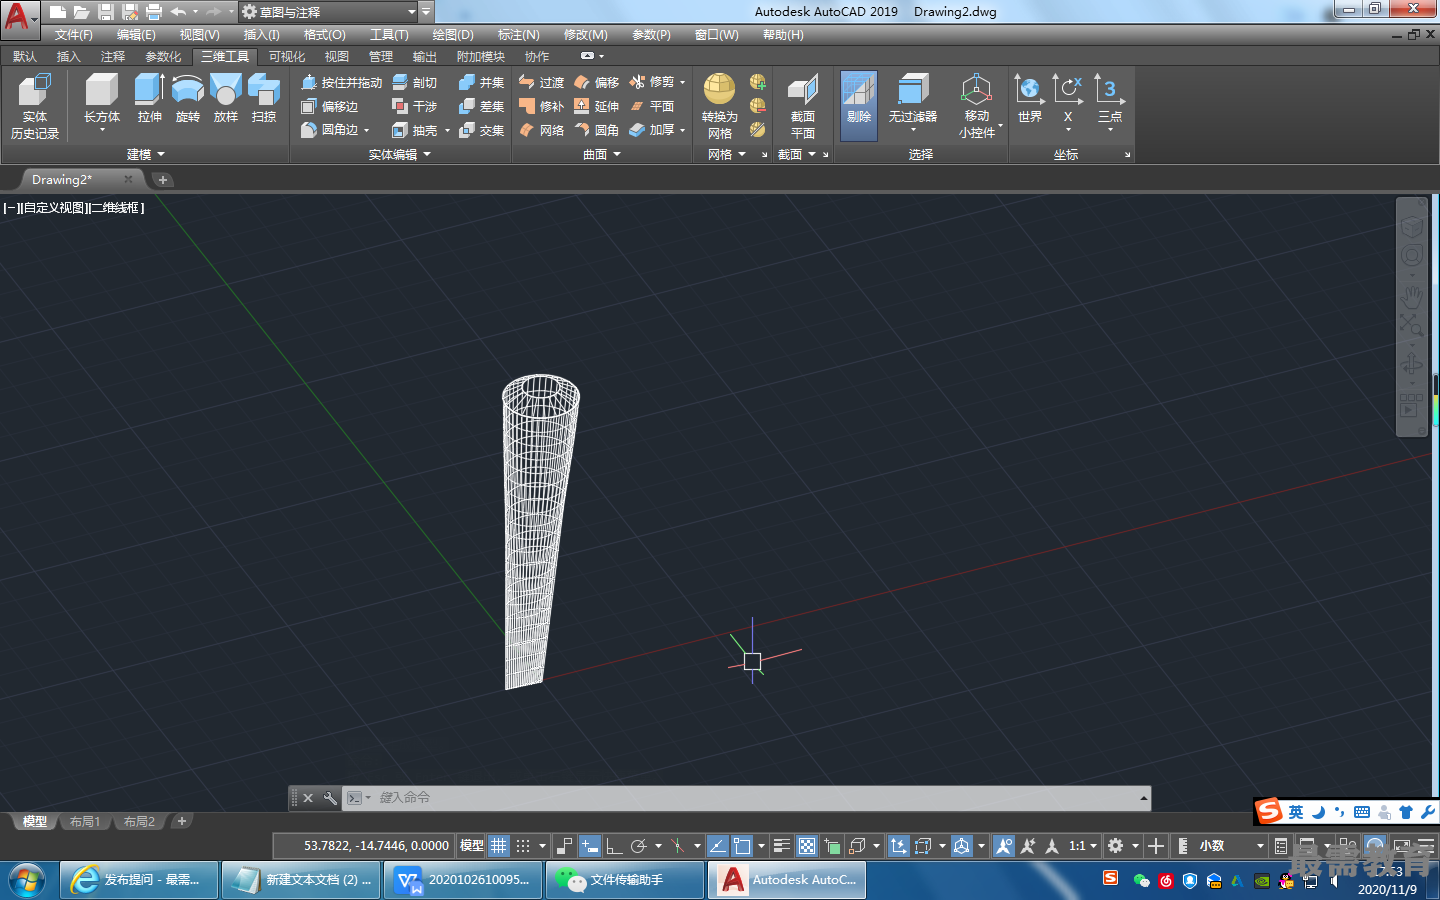
Task: Use the 扫掠 sweep tool
Action: pos(264,99)
